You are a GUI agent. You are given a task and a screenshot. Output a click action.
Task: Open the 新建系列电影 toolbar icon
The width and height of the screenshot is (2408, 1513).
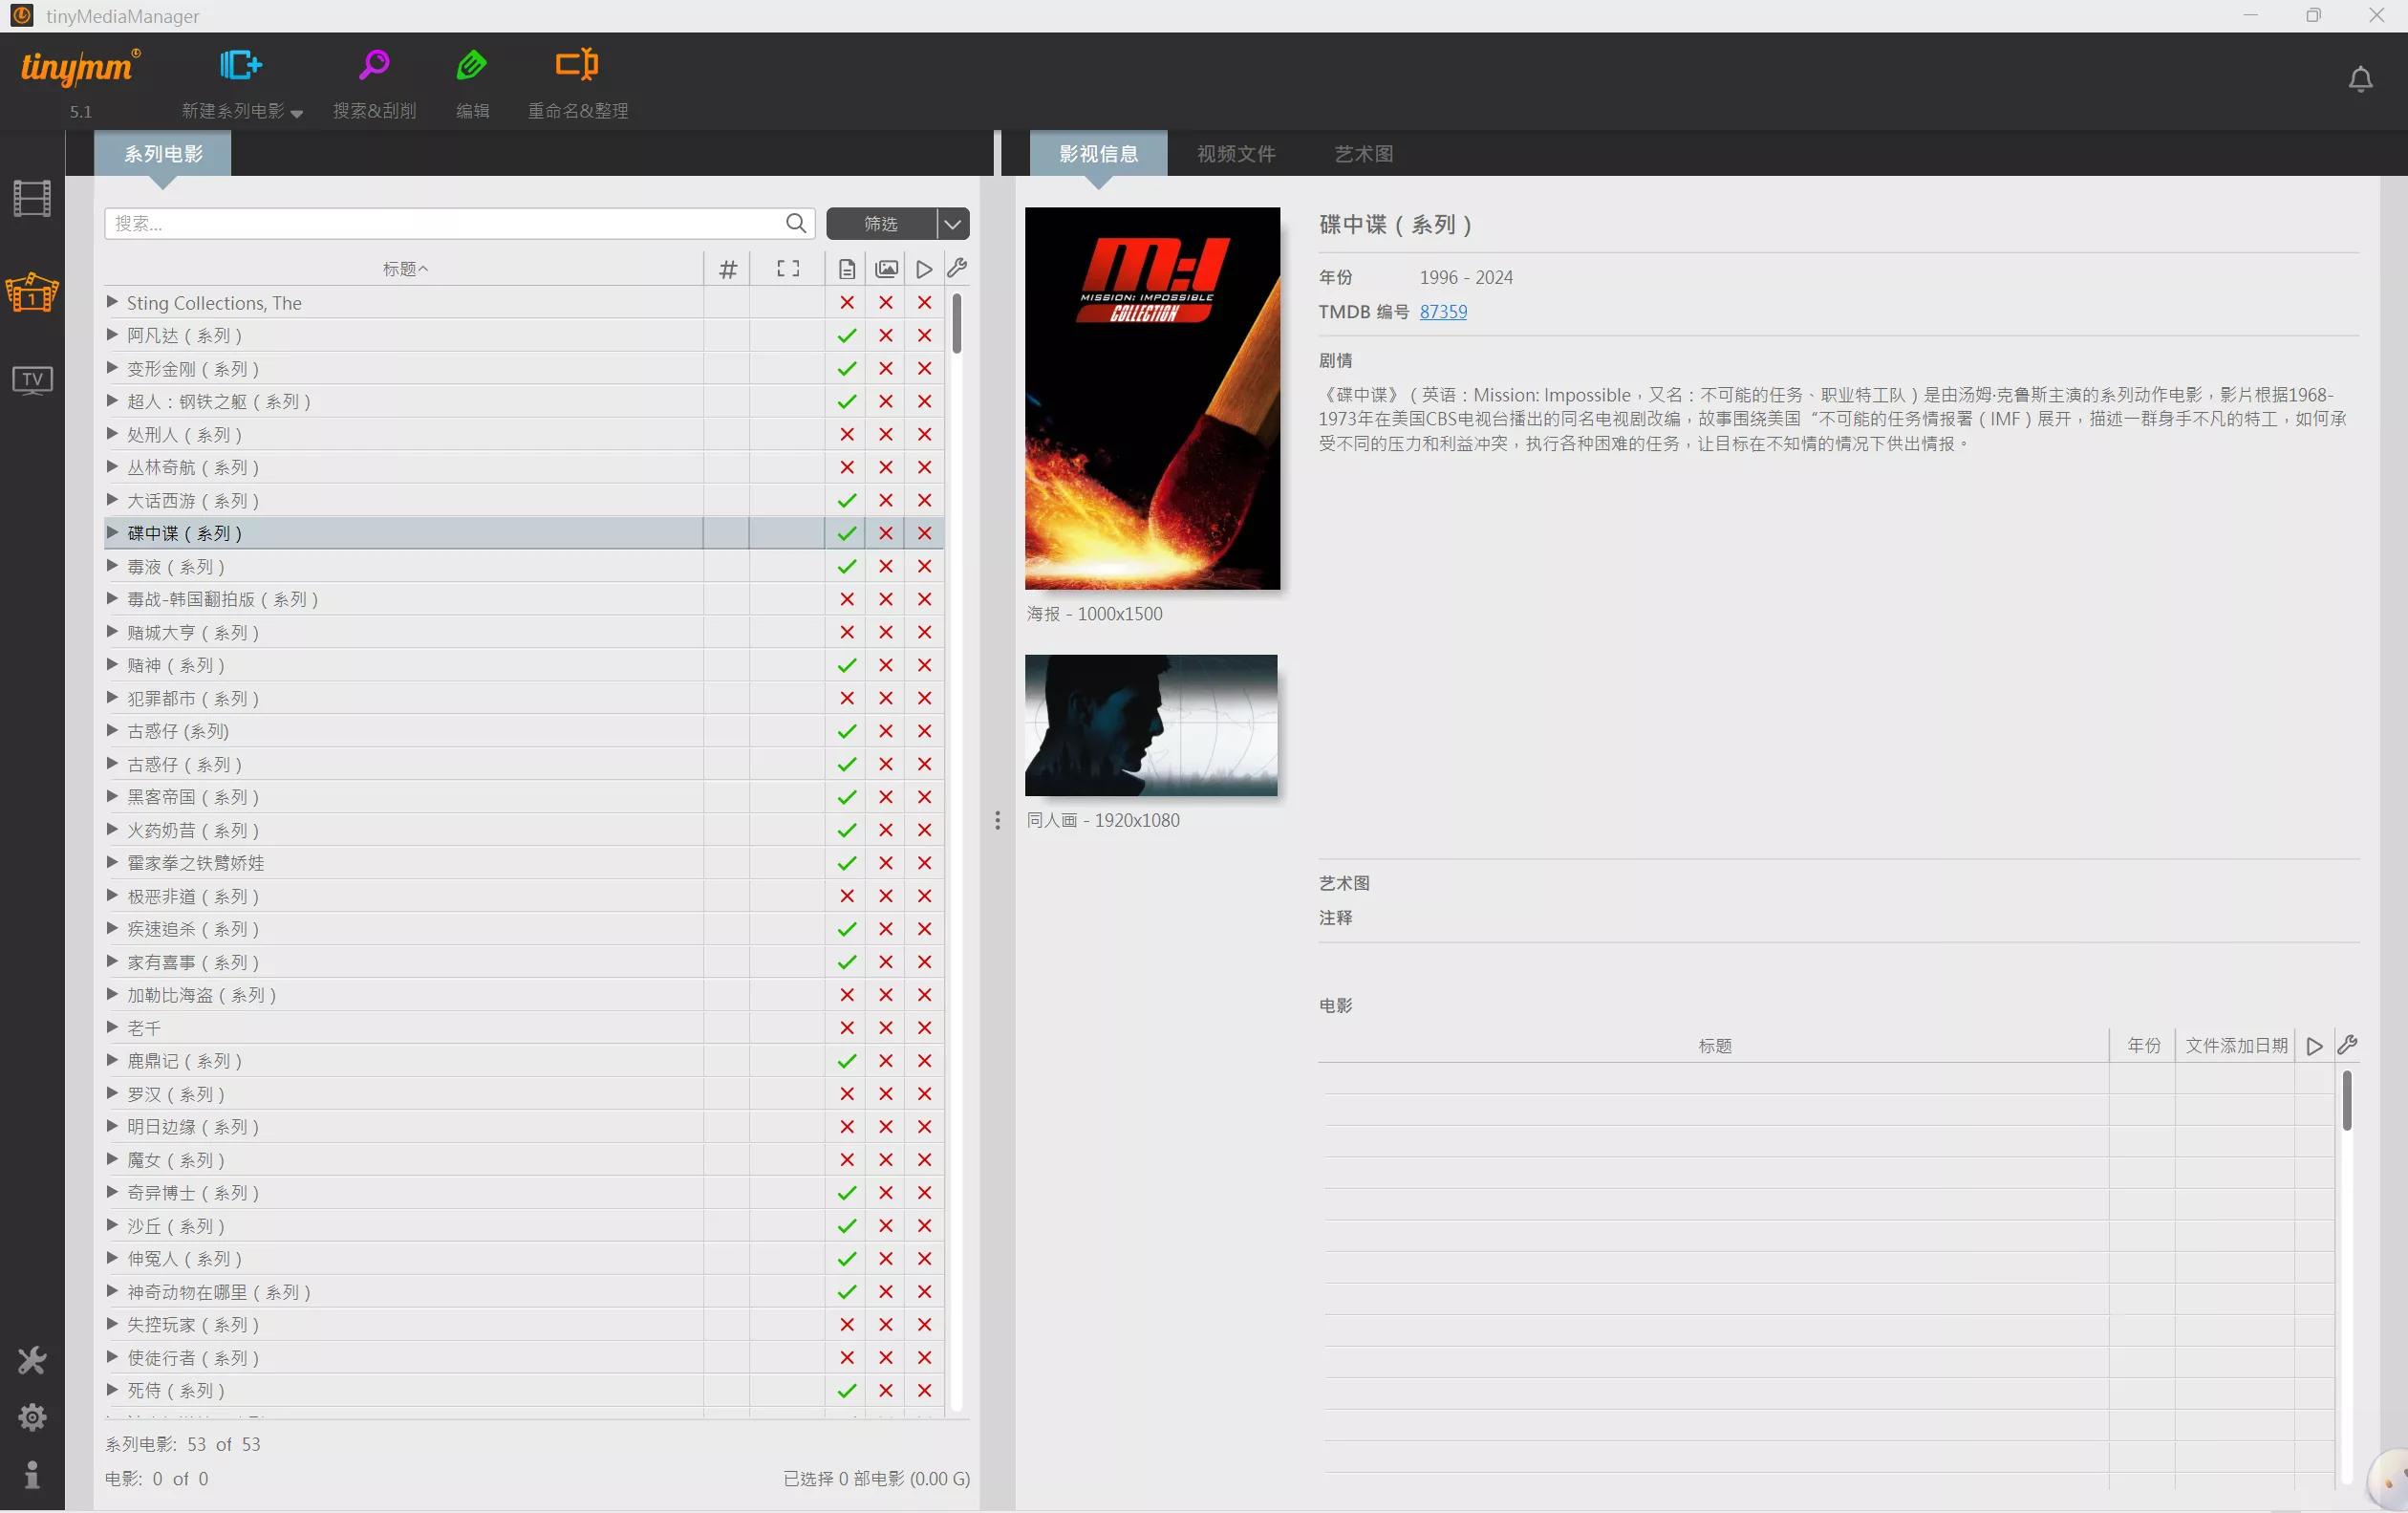[241, 65]
